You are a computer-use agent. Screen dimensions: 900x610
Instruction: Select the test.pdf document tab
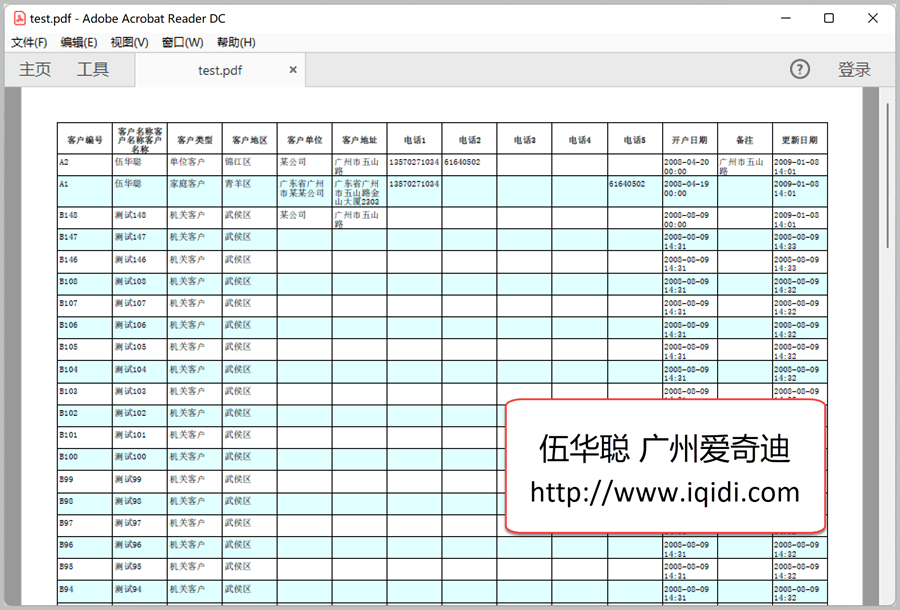pyautogui.click(x=220, y=70)
